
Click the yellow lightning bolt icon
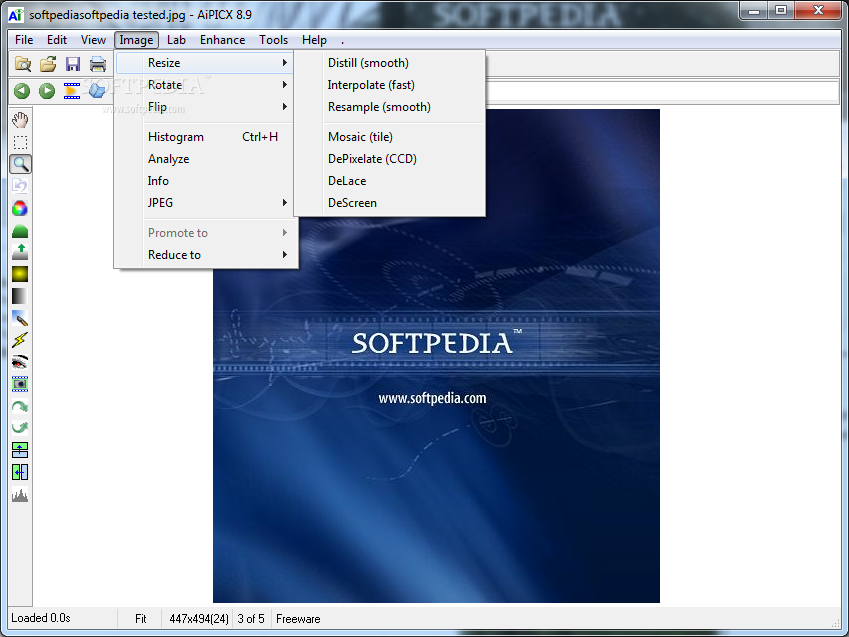[20, 340]
